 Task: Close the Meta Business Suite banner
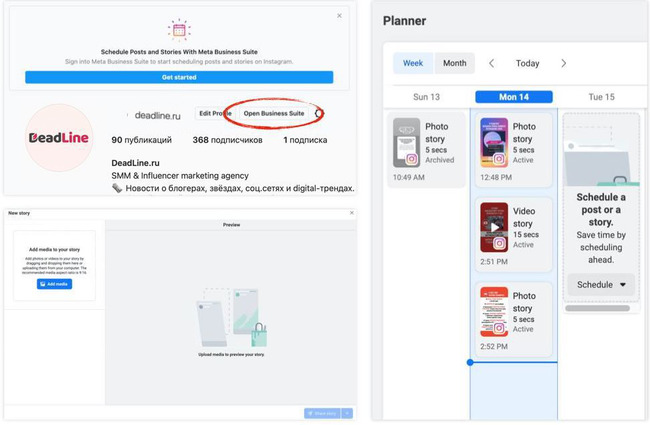[x=339, y=16]
